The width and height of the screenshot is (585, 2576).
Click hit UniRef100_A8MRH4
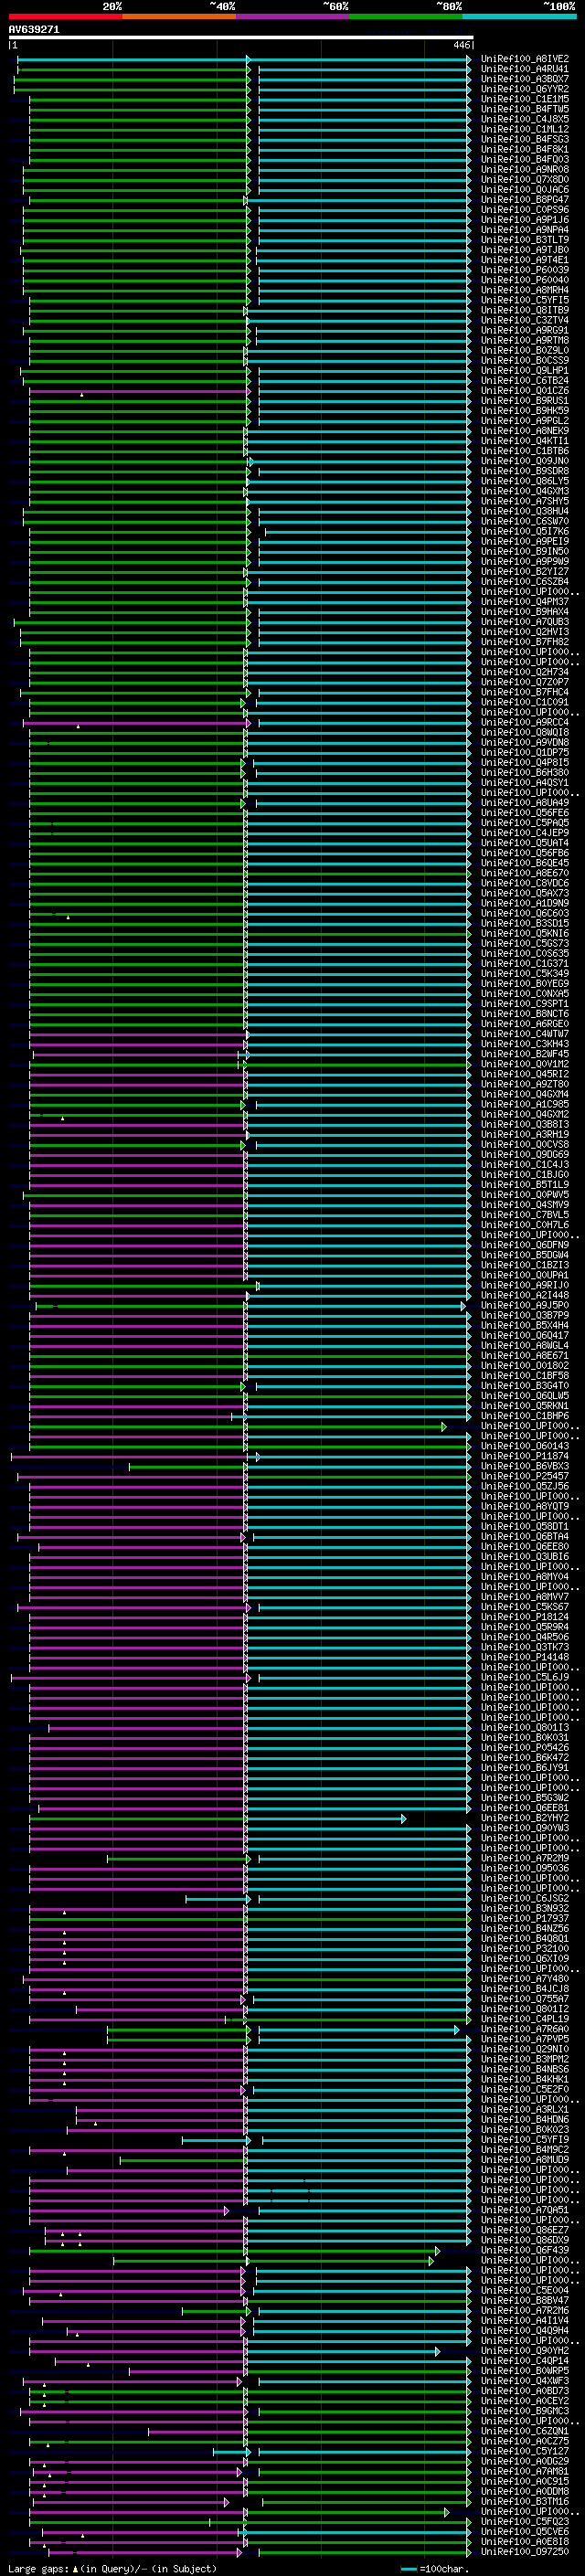pyautogui.click(x=525, y=290)
